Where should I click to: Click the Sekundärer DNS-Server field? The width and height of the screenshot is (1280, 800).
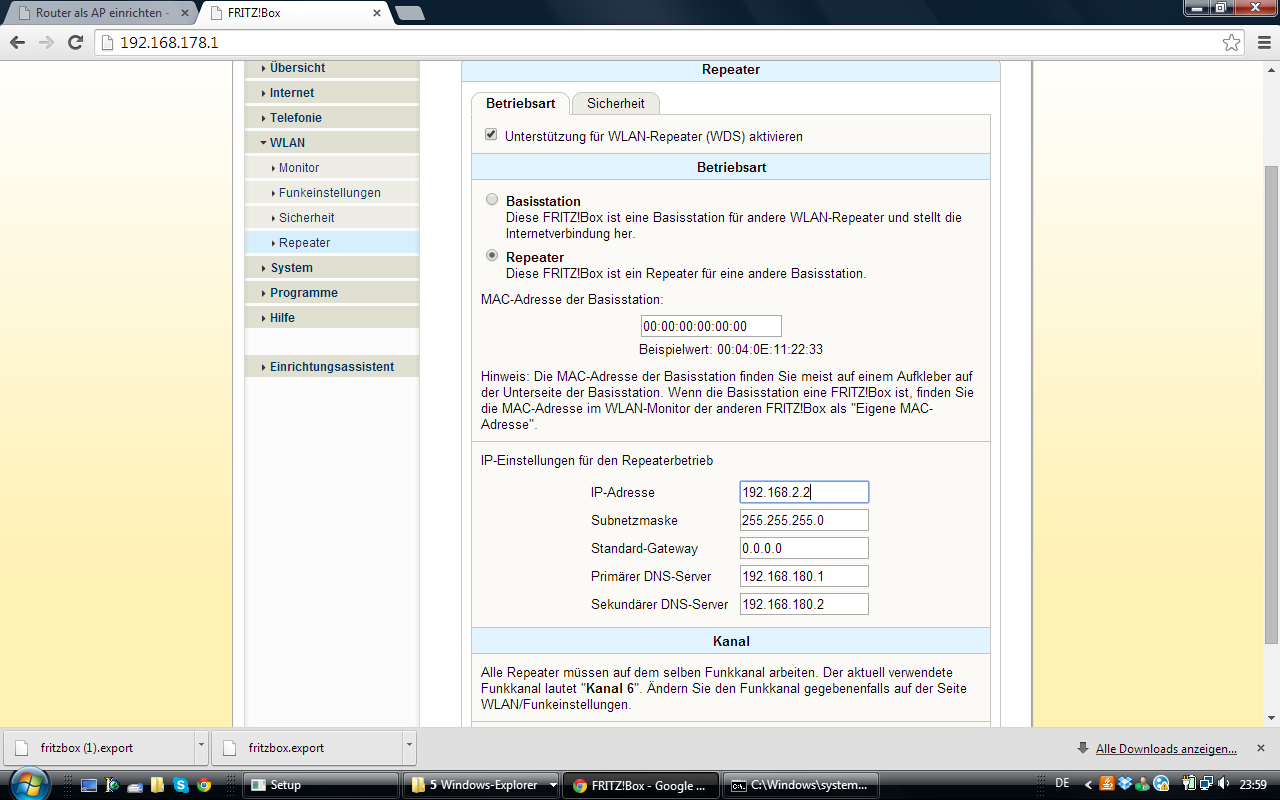click(804, 604)
